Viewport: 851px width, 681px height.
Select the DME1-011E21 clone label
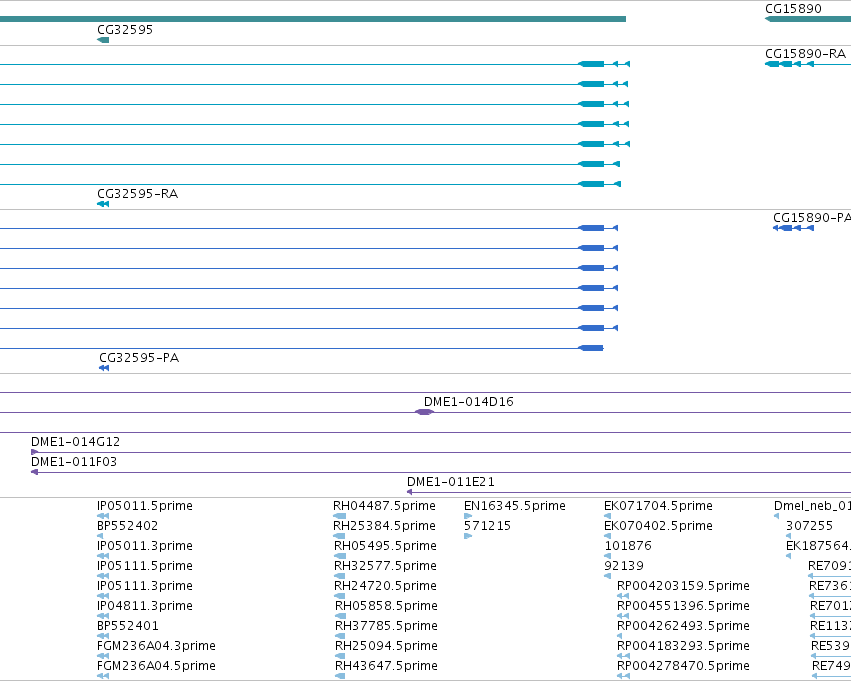450,482
